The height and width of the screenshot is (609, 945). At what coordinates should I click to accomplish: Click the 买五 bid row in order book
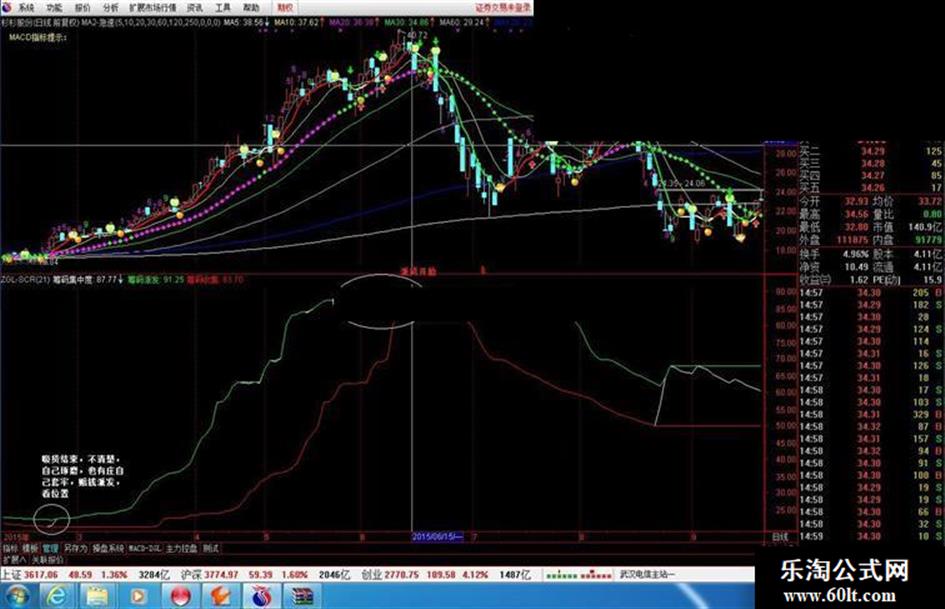coord(871,188)
